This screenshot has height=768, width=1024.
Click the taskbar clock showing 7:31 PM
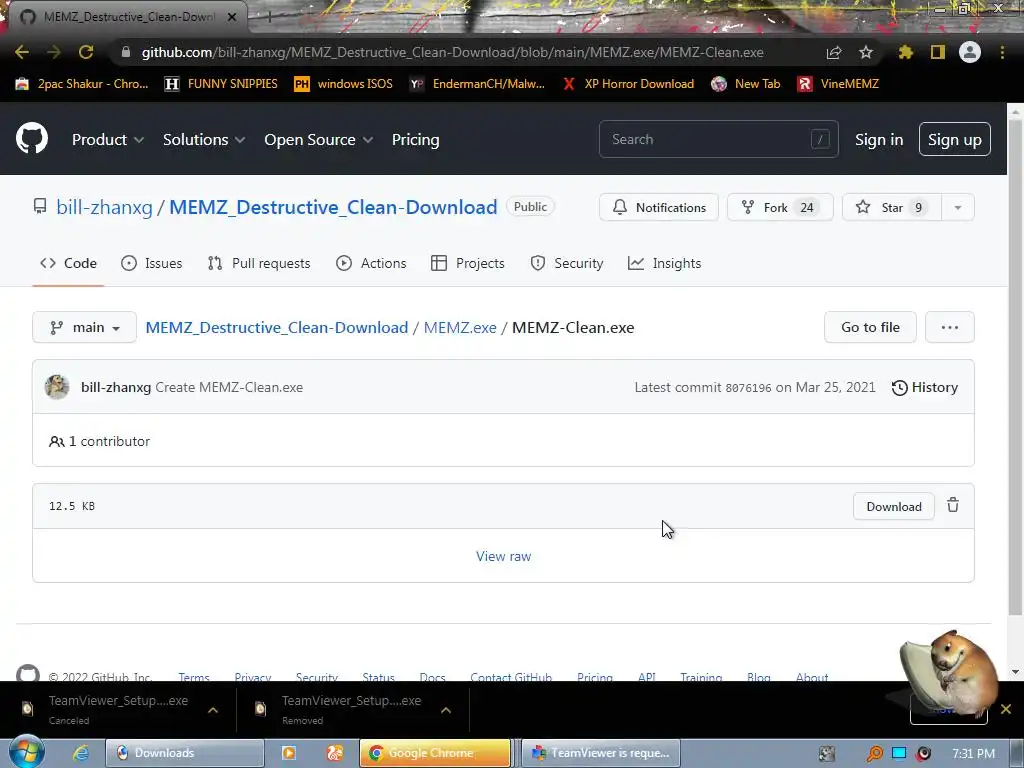[973, 754]
